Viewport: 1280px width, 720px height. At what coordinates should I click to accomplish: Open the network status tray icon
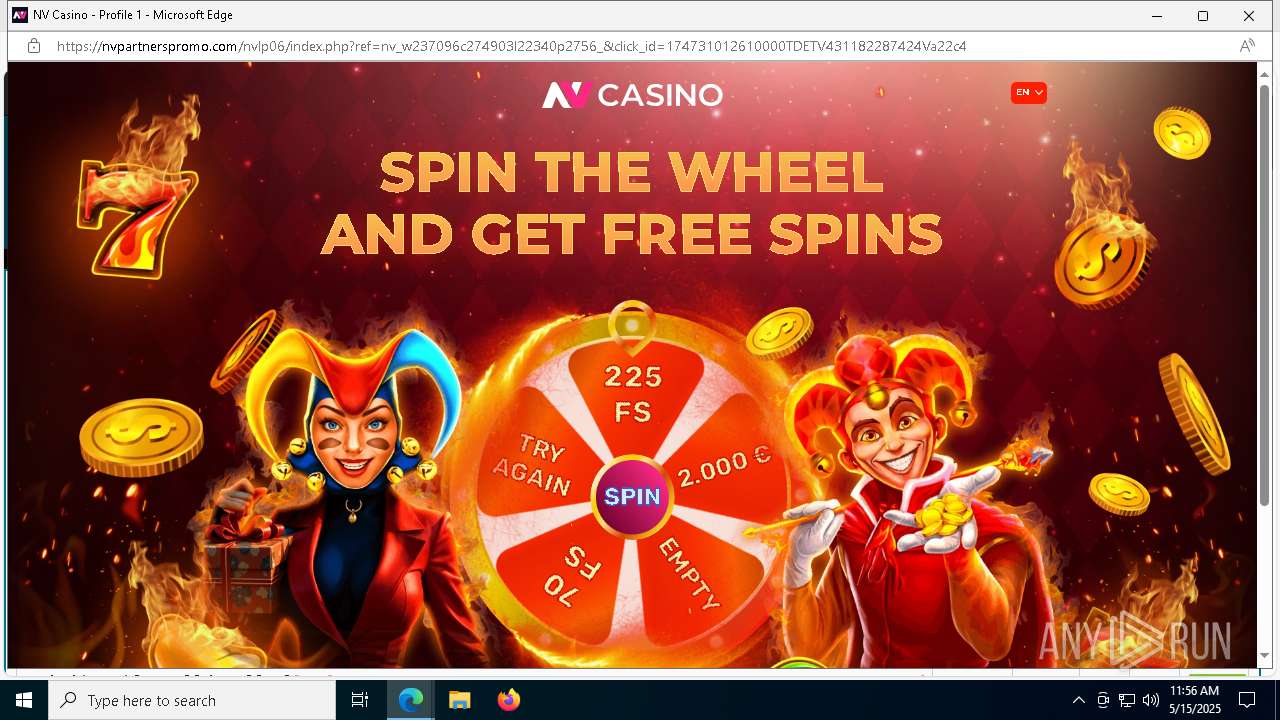1126,700
